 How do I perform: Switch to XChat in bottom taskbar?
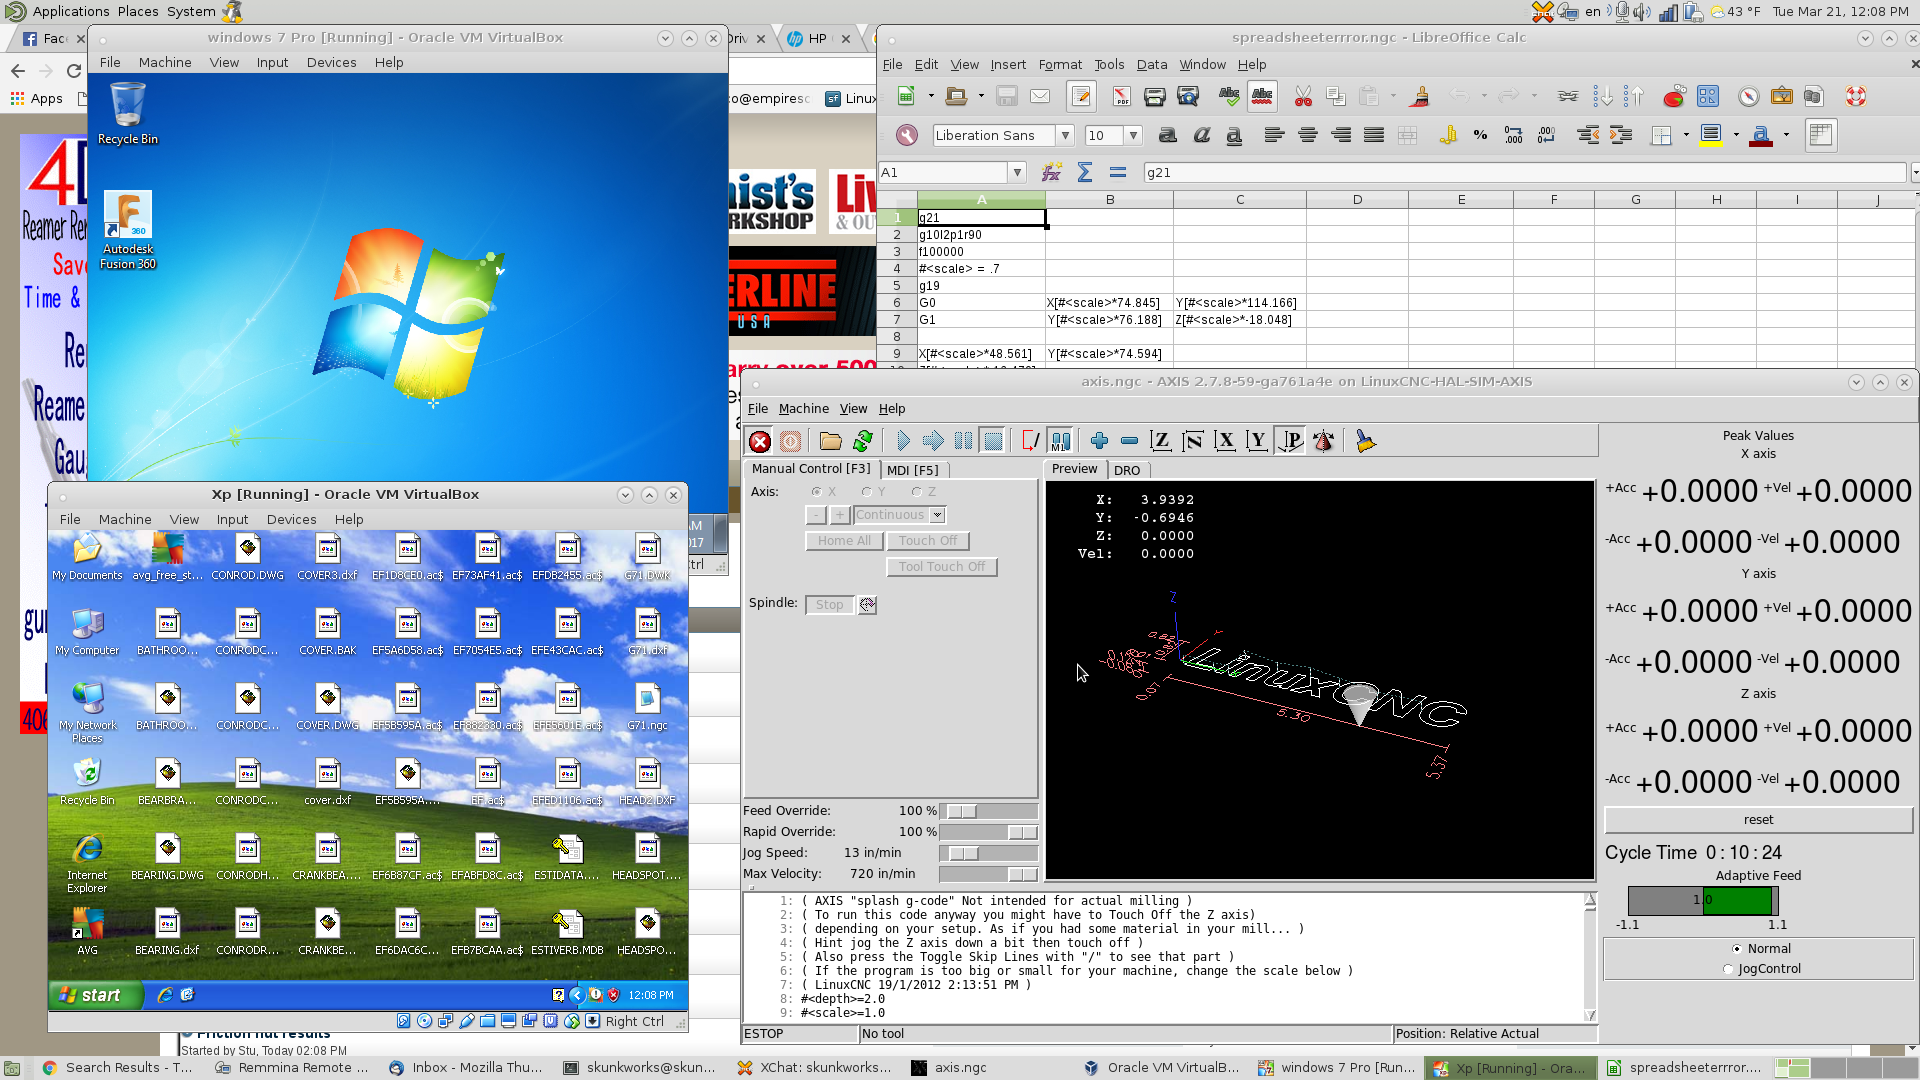point(815,1068)
